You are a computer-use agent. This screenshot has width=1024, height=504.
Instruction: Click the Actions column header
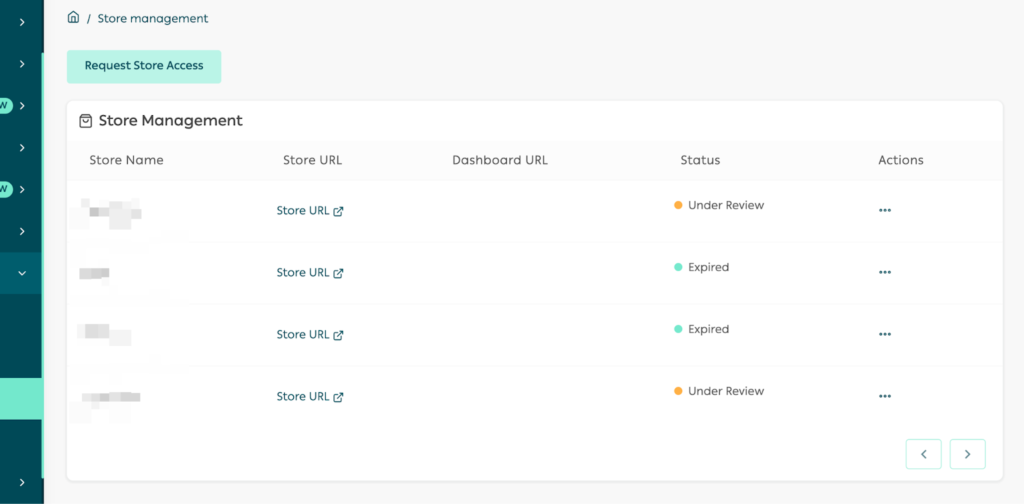[901, 161]
